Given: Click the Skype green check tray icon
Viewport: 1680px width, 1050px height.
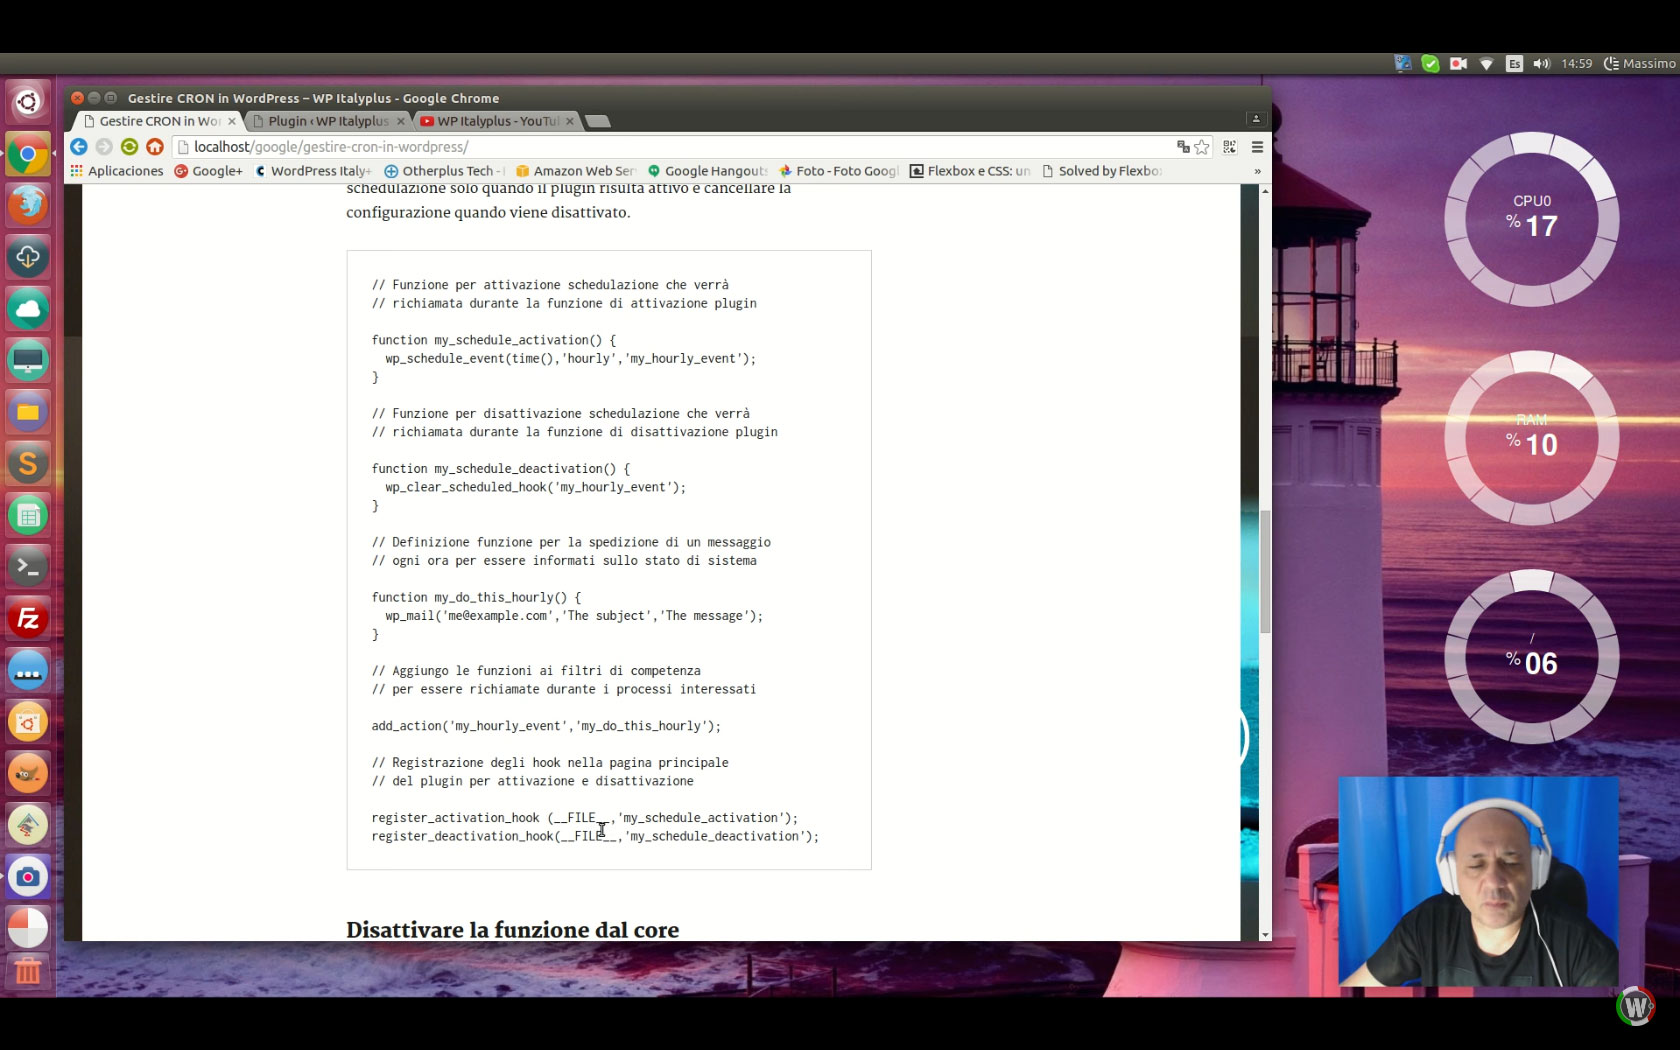Looking at the screenshot, I should coord(1430,63).
